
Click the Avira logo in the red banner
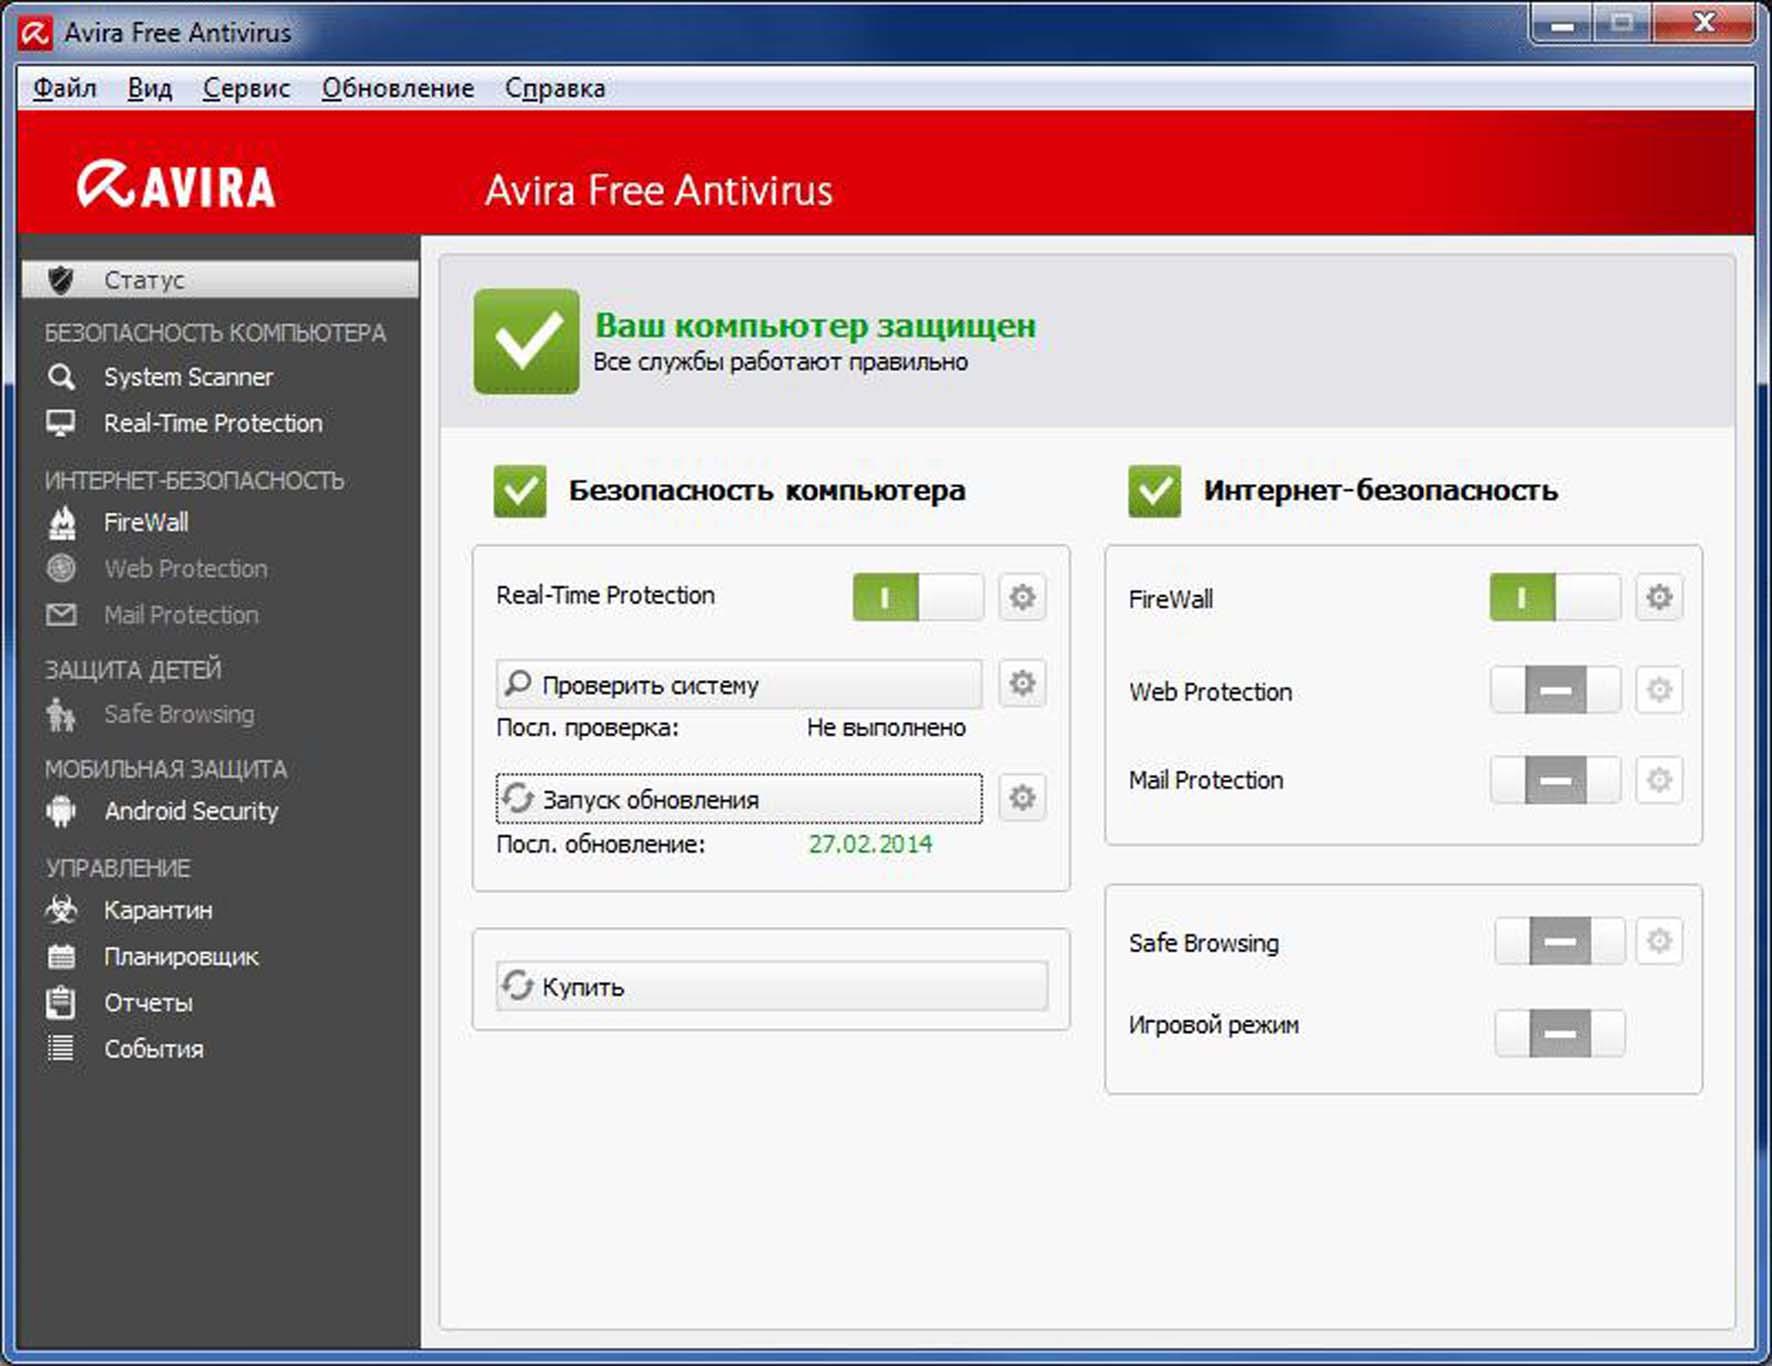(x=176, y=185)
